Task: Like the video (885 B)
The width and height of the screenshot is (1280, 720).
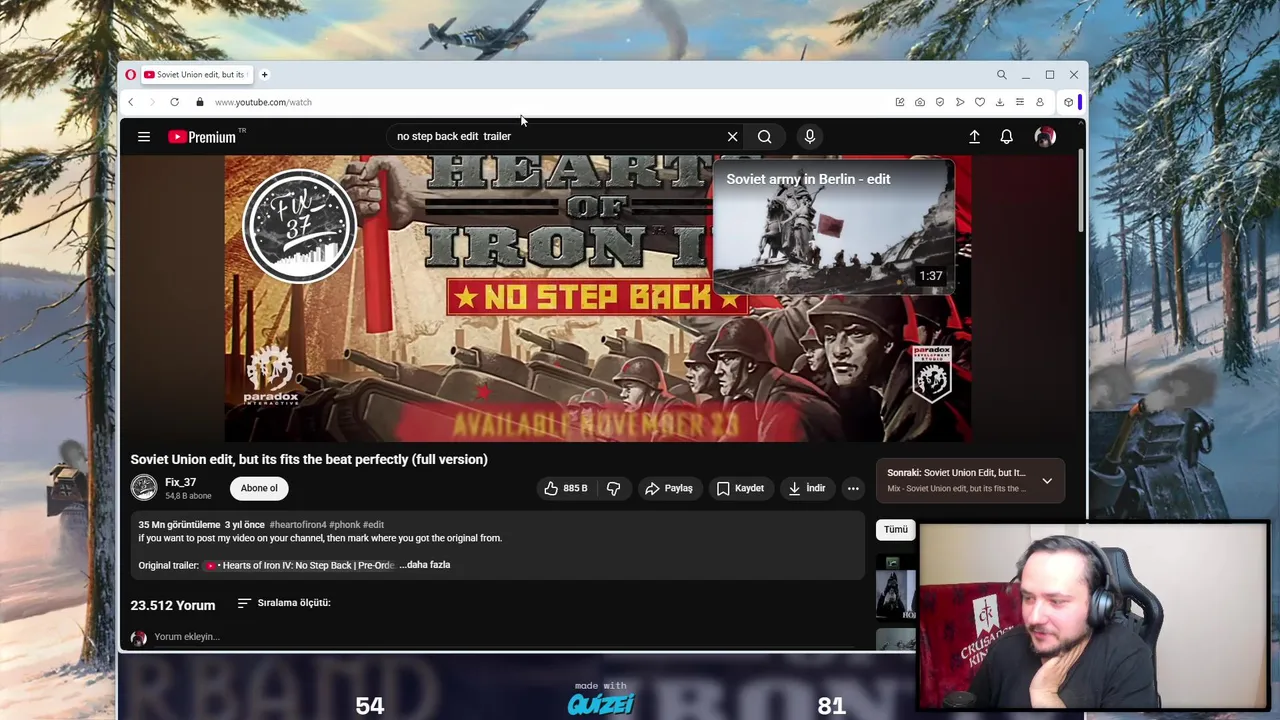Action: [565, 488]
